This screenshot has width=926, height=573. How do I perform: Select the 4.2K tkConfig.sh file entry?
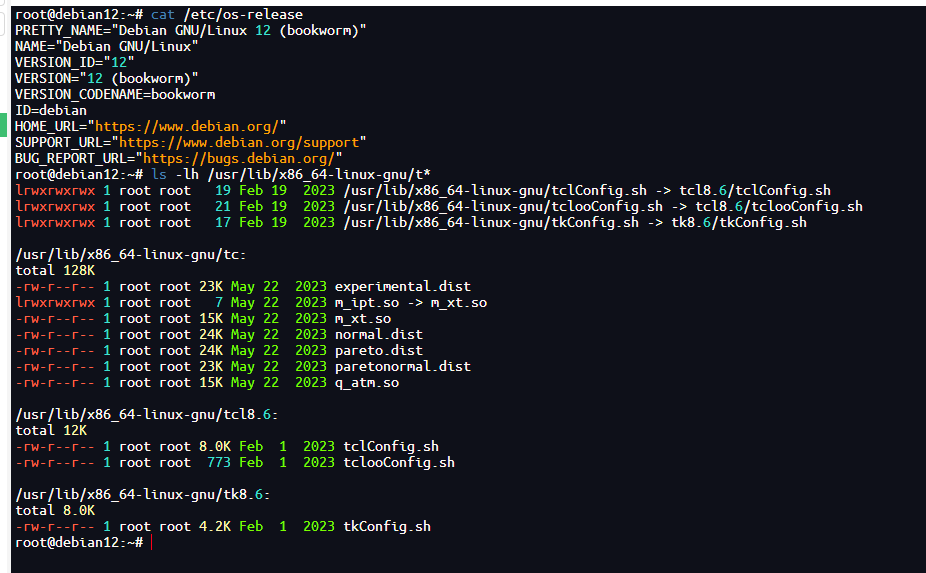pos(223,526)
